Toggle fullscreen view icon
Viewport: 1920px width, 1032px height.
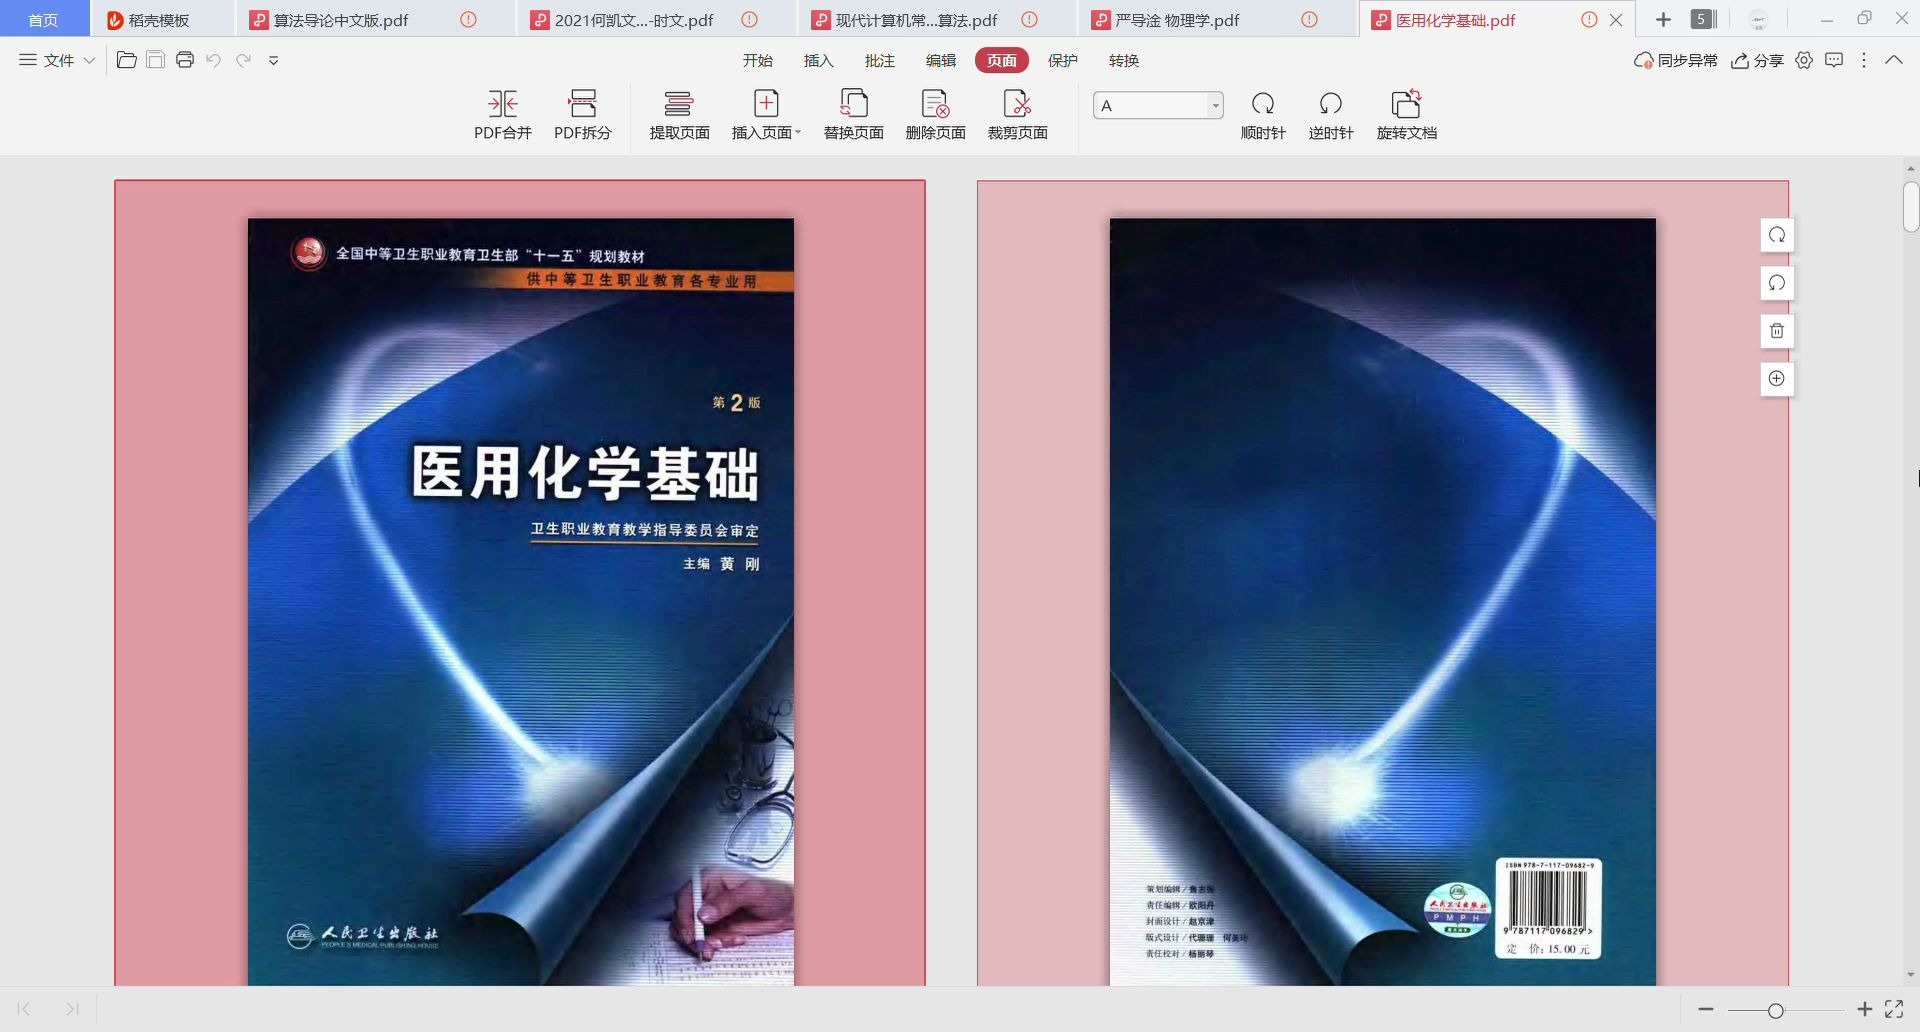1894,1010
